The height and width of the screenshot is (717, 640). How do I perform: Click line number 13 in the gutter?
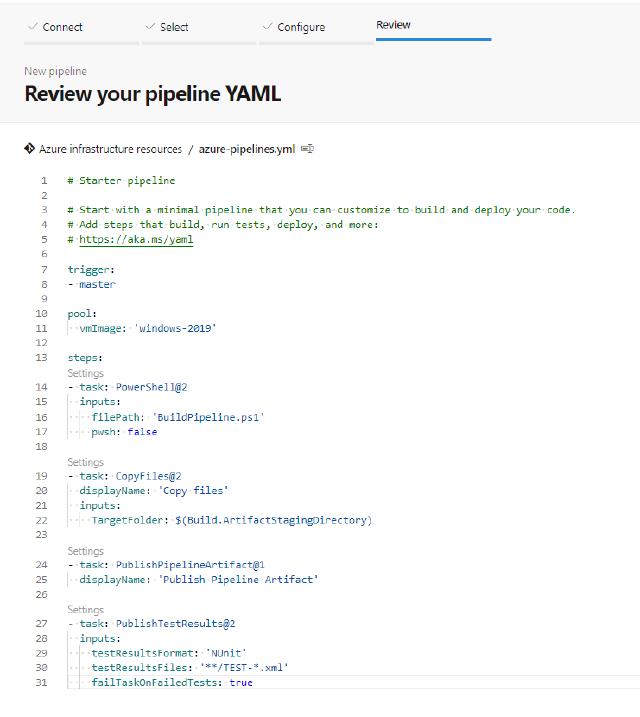41,357
